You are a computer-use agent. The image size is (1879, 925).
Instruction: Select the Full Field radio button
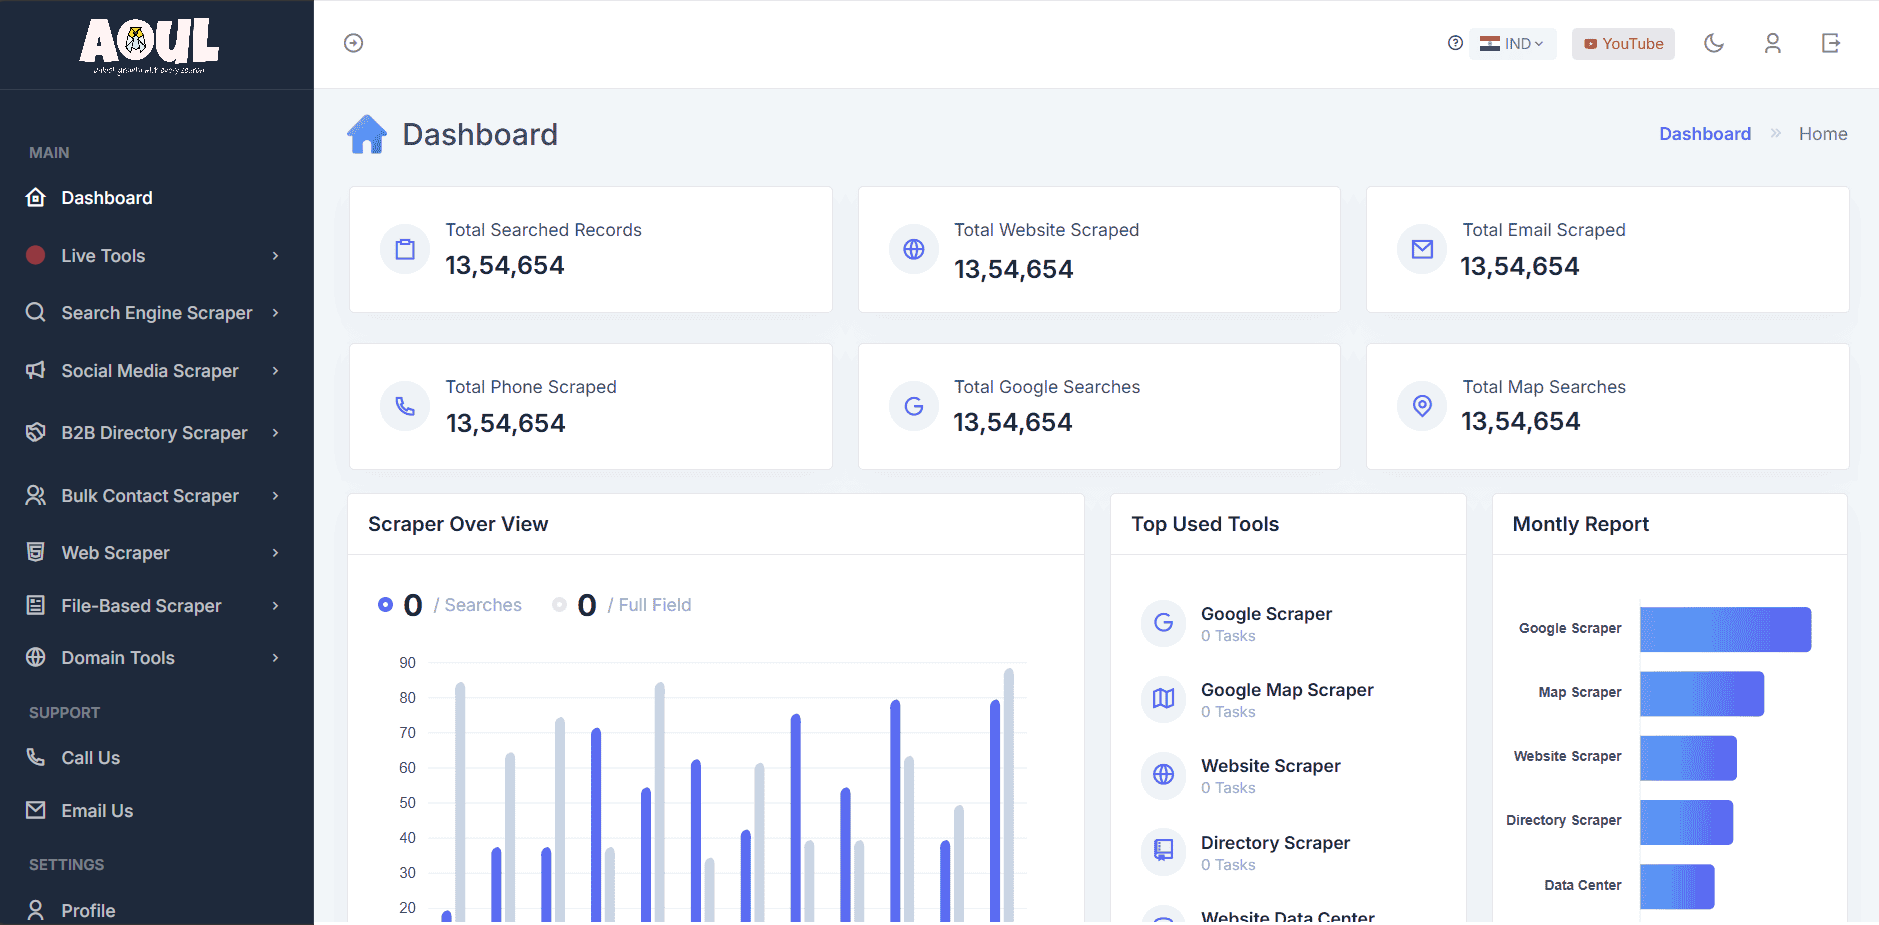560,604
